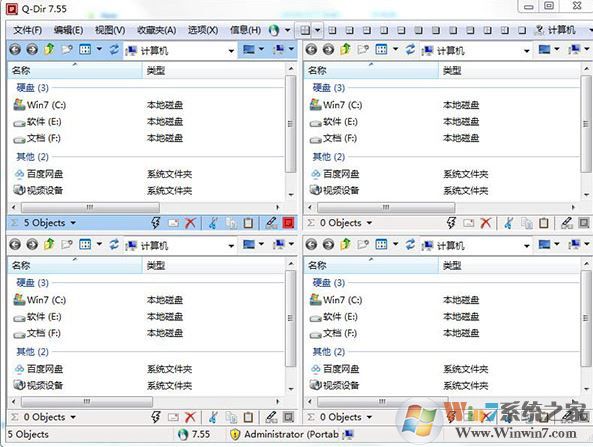
Task: Open view mode dropdown arrow in top-left pane
Action: click(x=99, y=49)
